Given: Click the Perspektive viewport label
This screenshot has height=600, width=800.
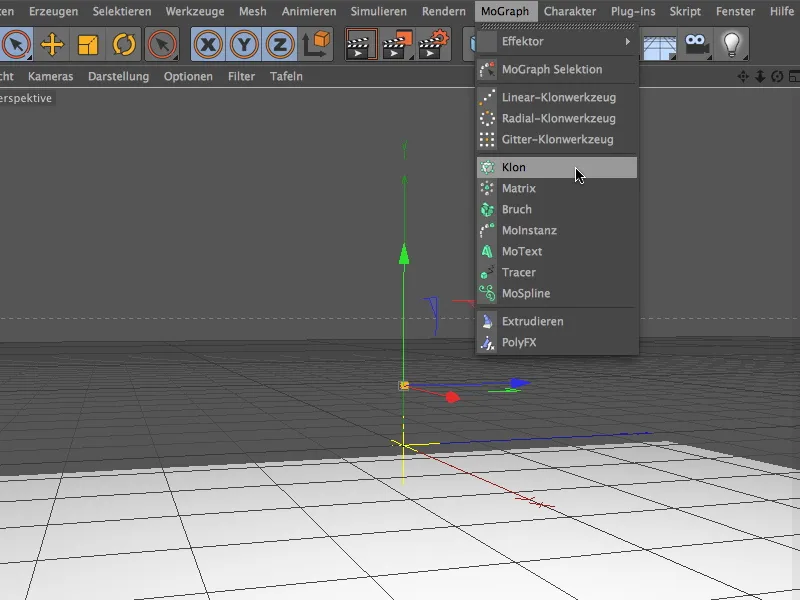Looking at the screenshot, I should (27, 99).
